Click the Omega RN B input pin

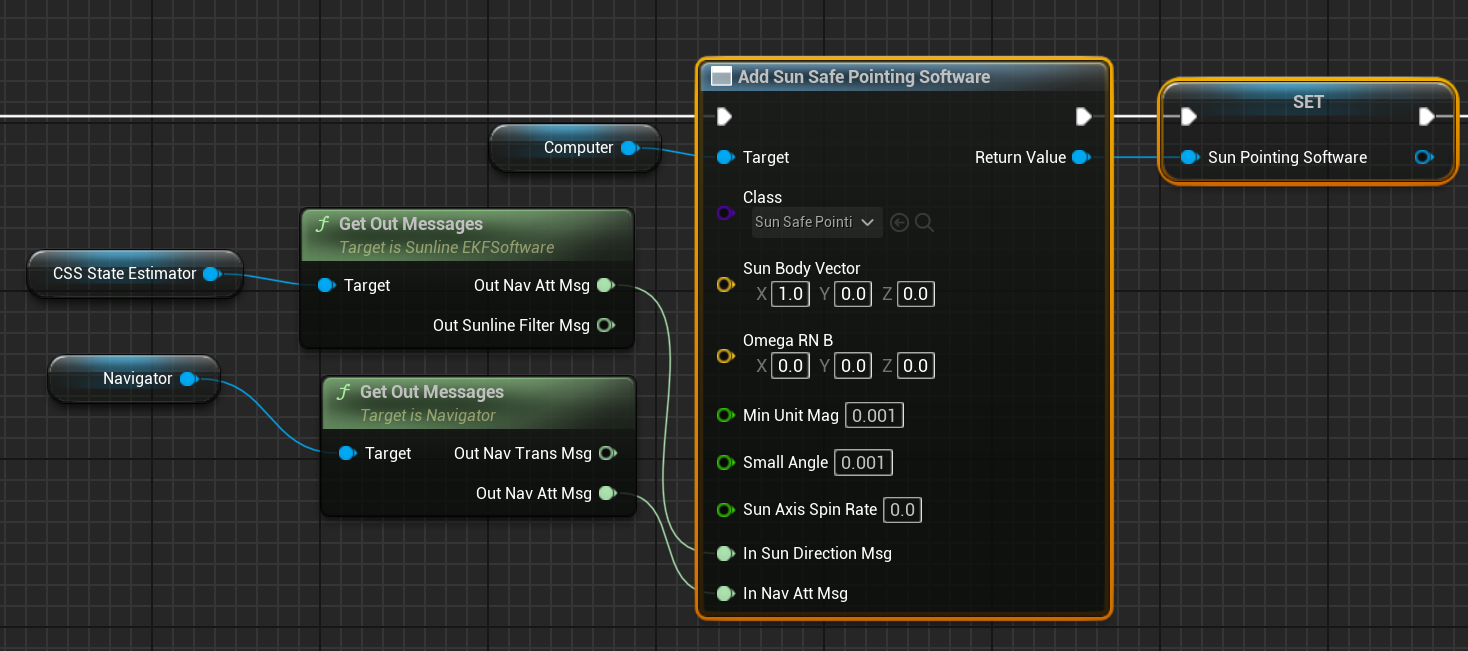(725, 357)
